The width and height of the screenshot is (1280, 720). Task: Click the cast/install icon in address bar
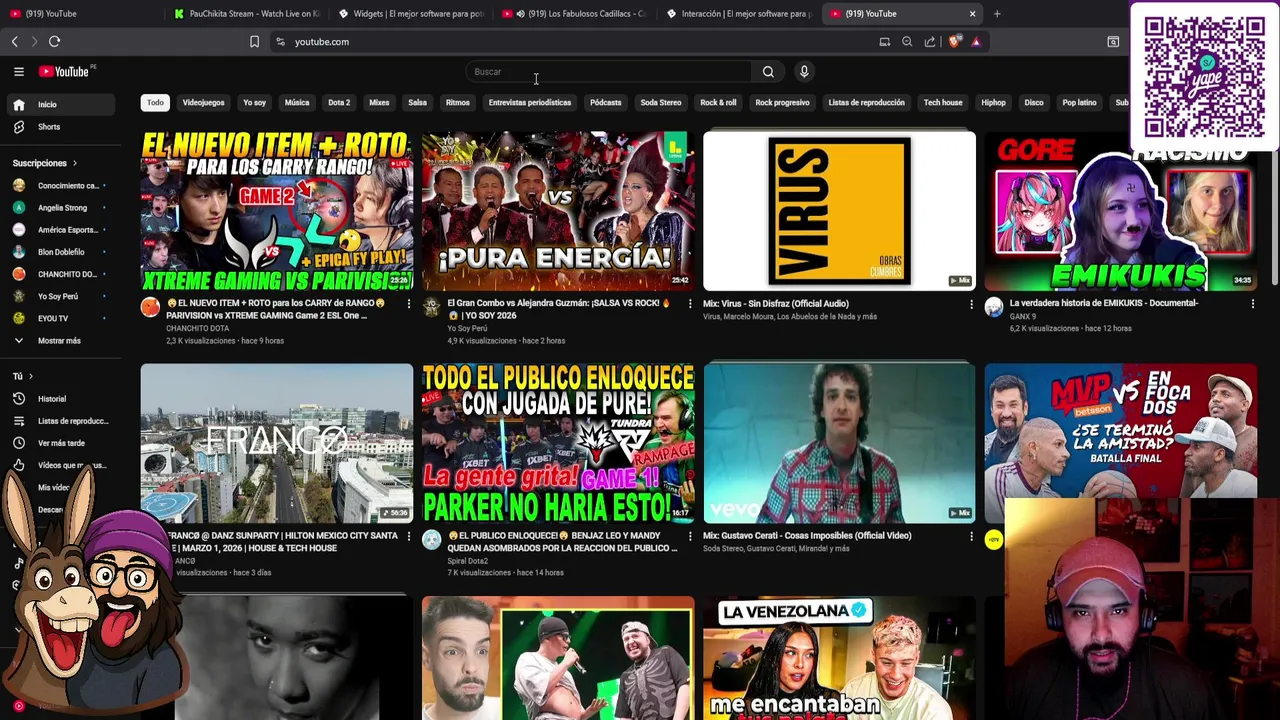[884, 42]
